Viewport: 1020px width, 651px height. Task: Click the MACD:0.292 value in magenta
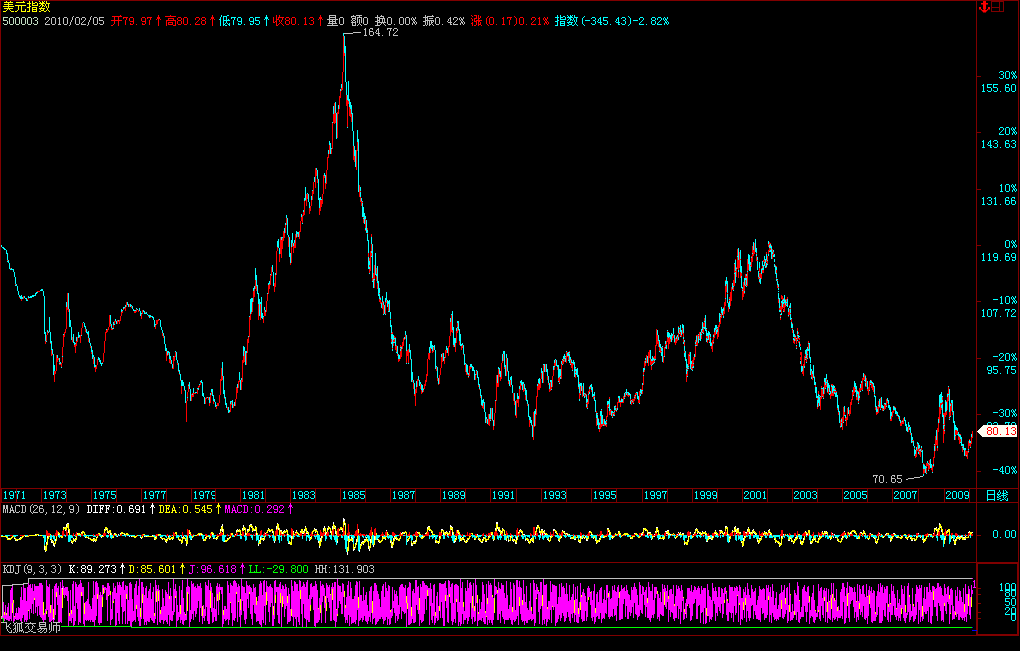tap(255, 509)
